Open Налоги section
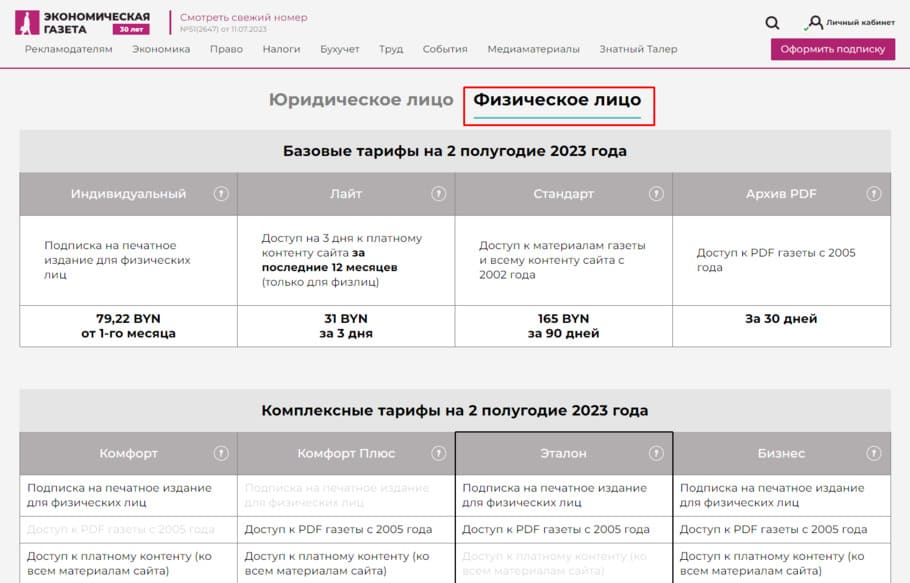This screenshot has width=910, height=583. coord(281,49)
